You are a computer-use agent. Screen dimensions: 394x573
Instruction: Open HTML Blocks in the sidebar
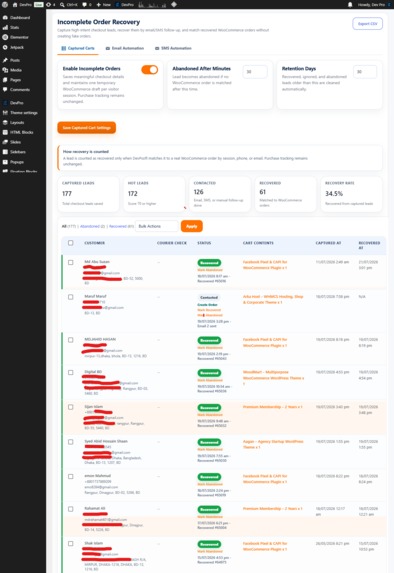tap(21, 132)
